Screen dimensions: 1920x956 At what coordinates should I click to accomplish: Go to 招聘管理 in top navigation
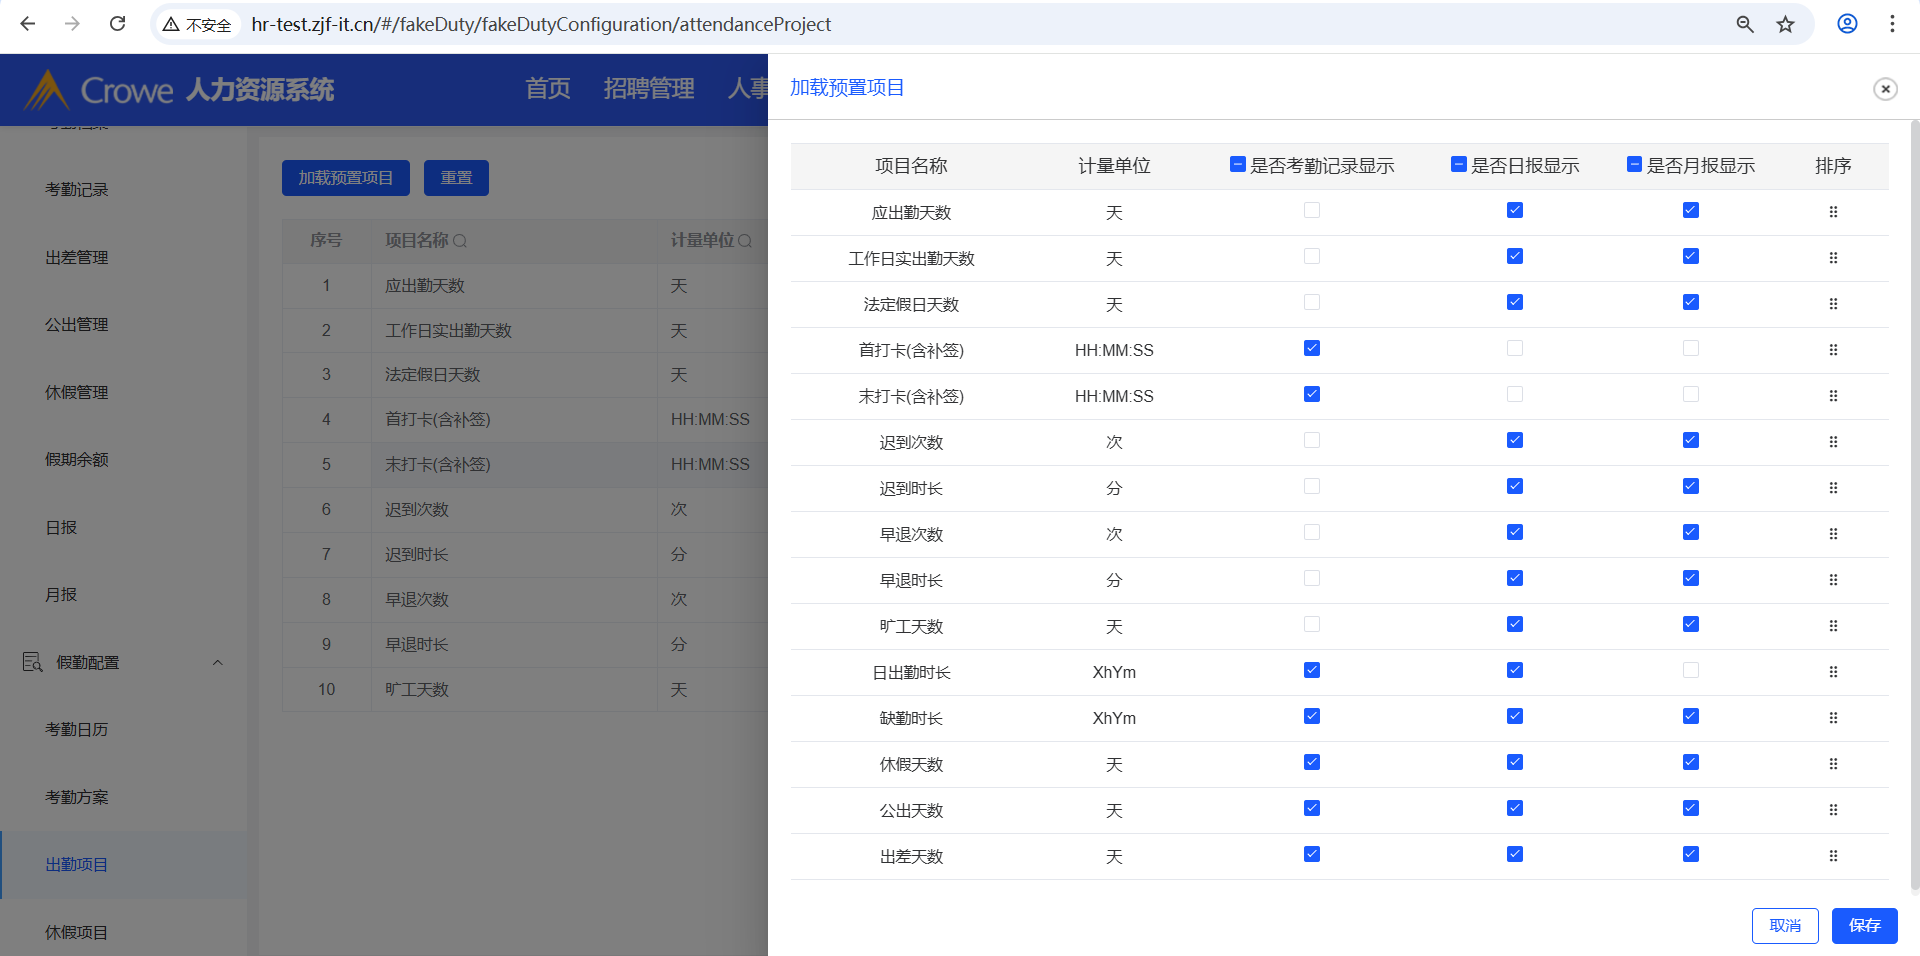(x=648, y=89)
